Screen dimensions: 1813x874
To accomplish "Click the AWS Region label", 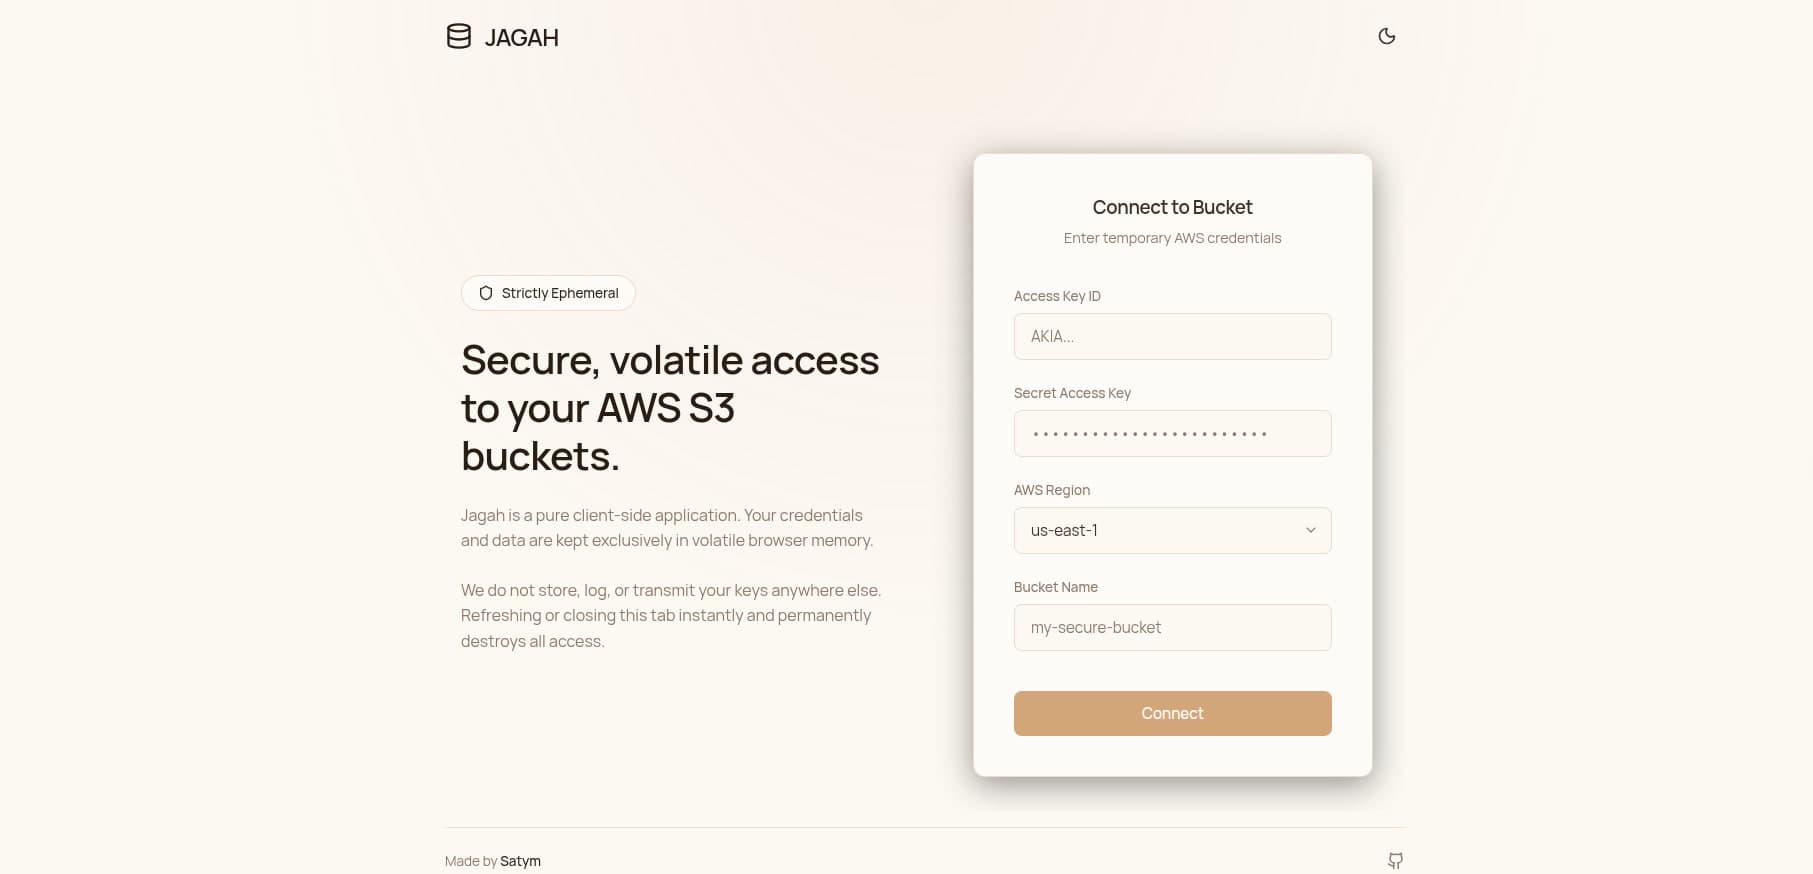I will coord(1052,490).
